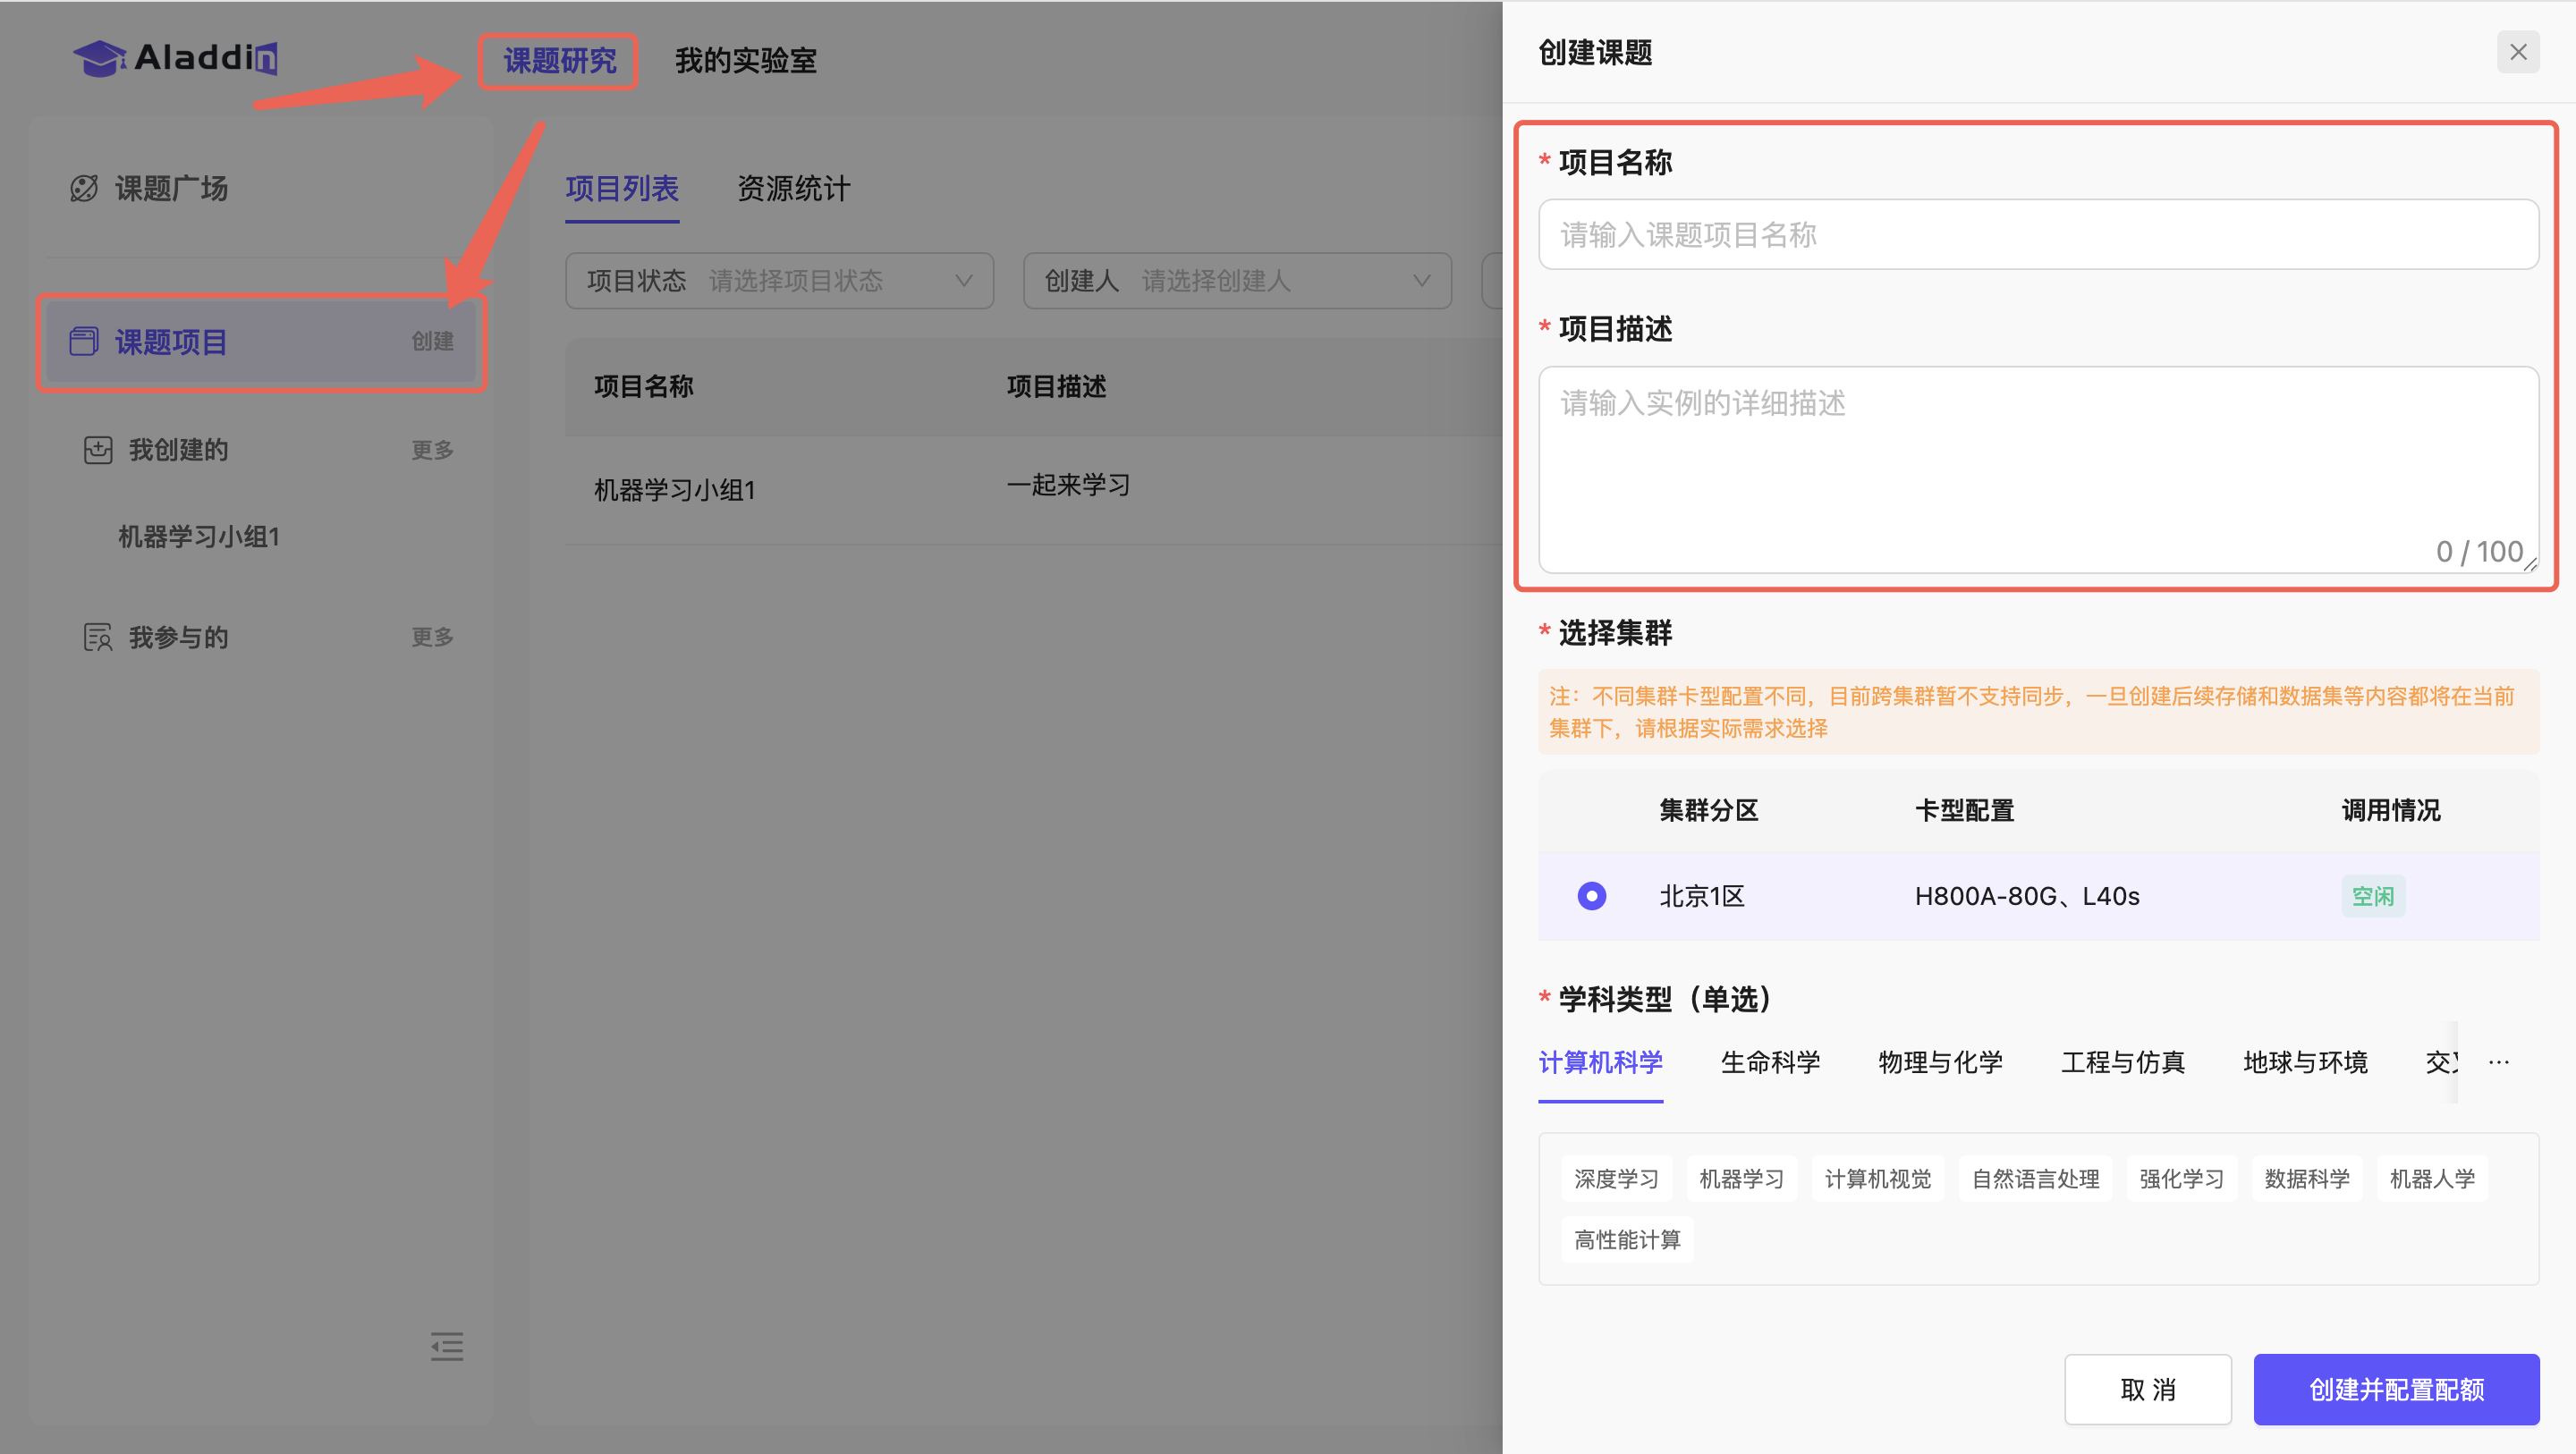Click the 我创建的 sidebar icon
Image resolution: width=2576 pixels, height=1454 pixels.
coord(98,450)
